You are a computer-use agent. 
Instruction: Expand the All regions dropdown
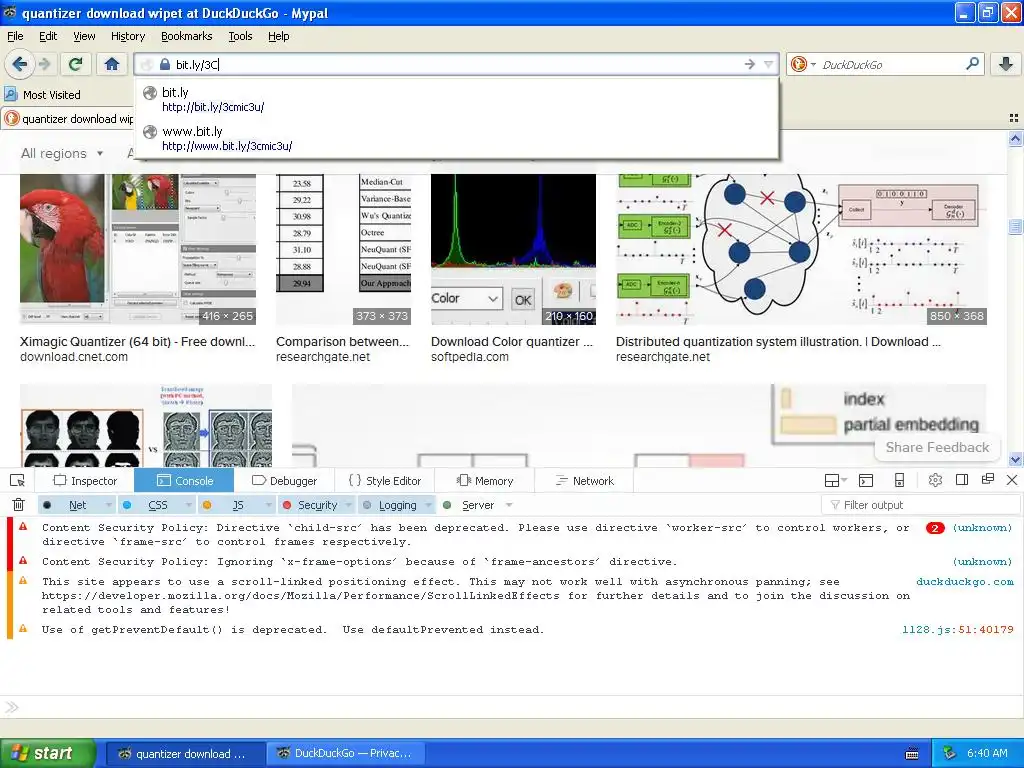(x=62, y=153)
